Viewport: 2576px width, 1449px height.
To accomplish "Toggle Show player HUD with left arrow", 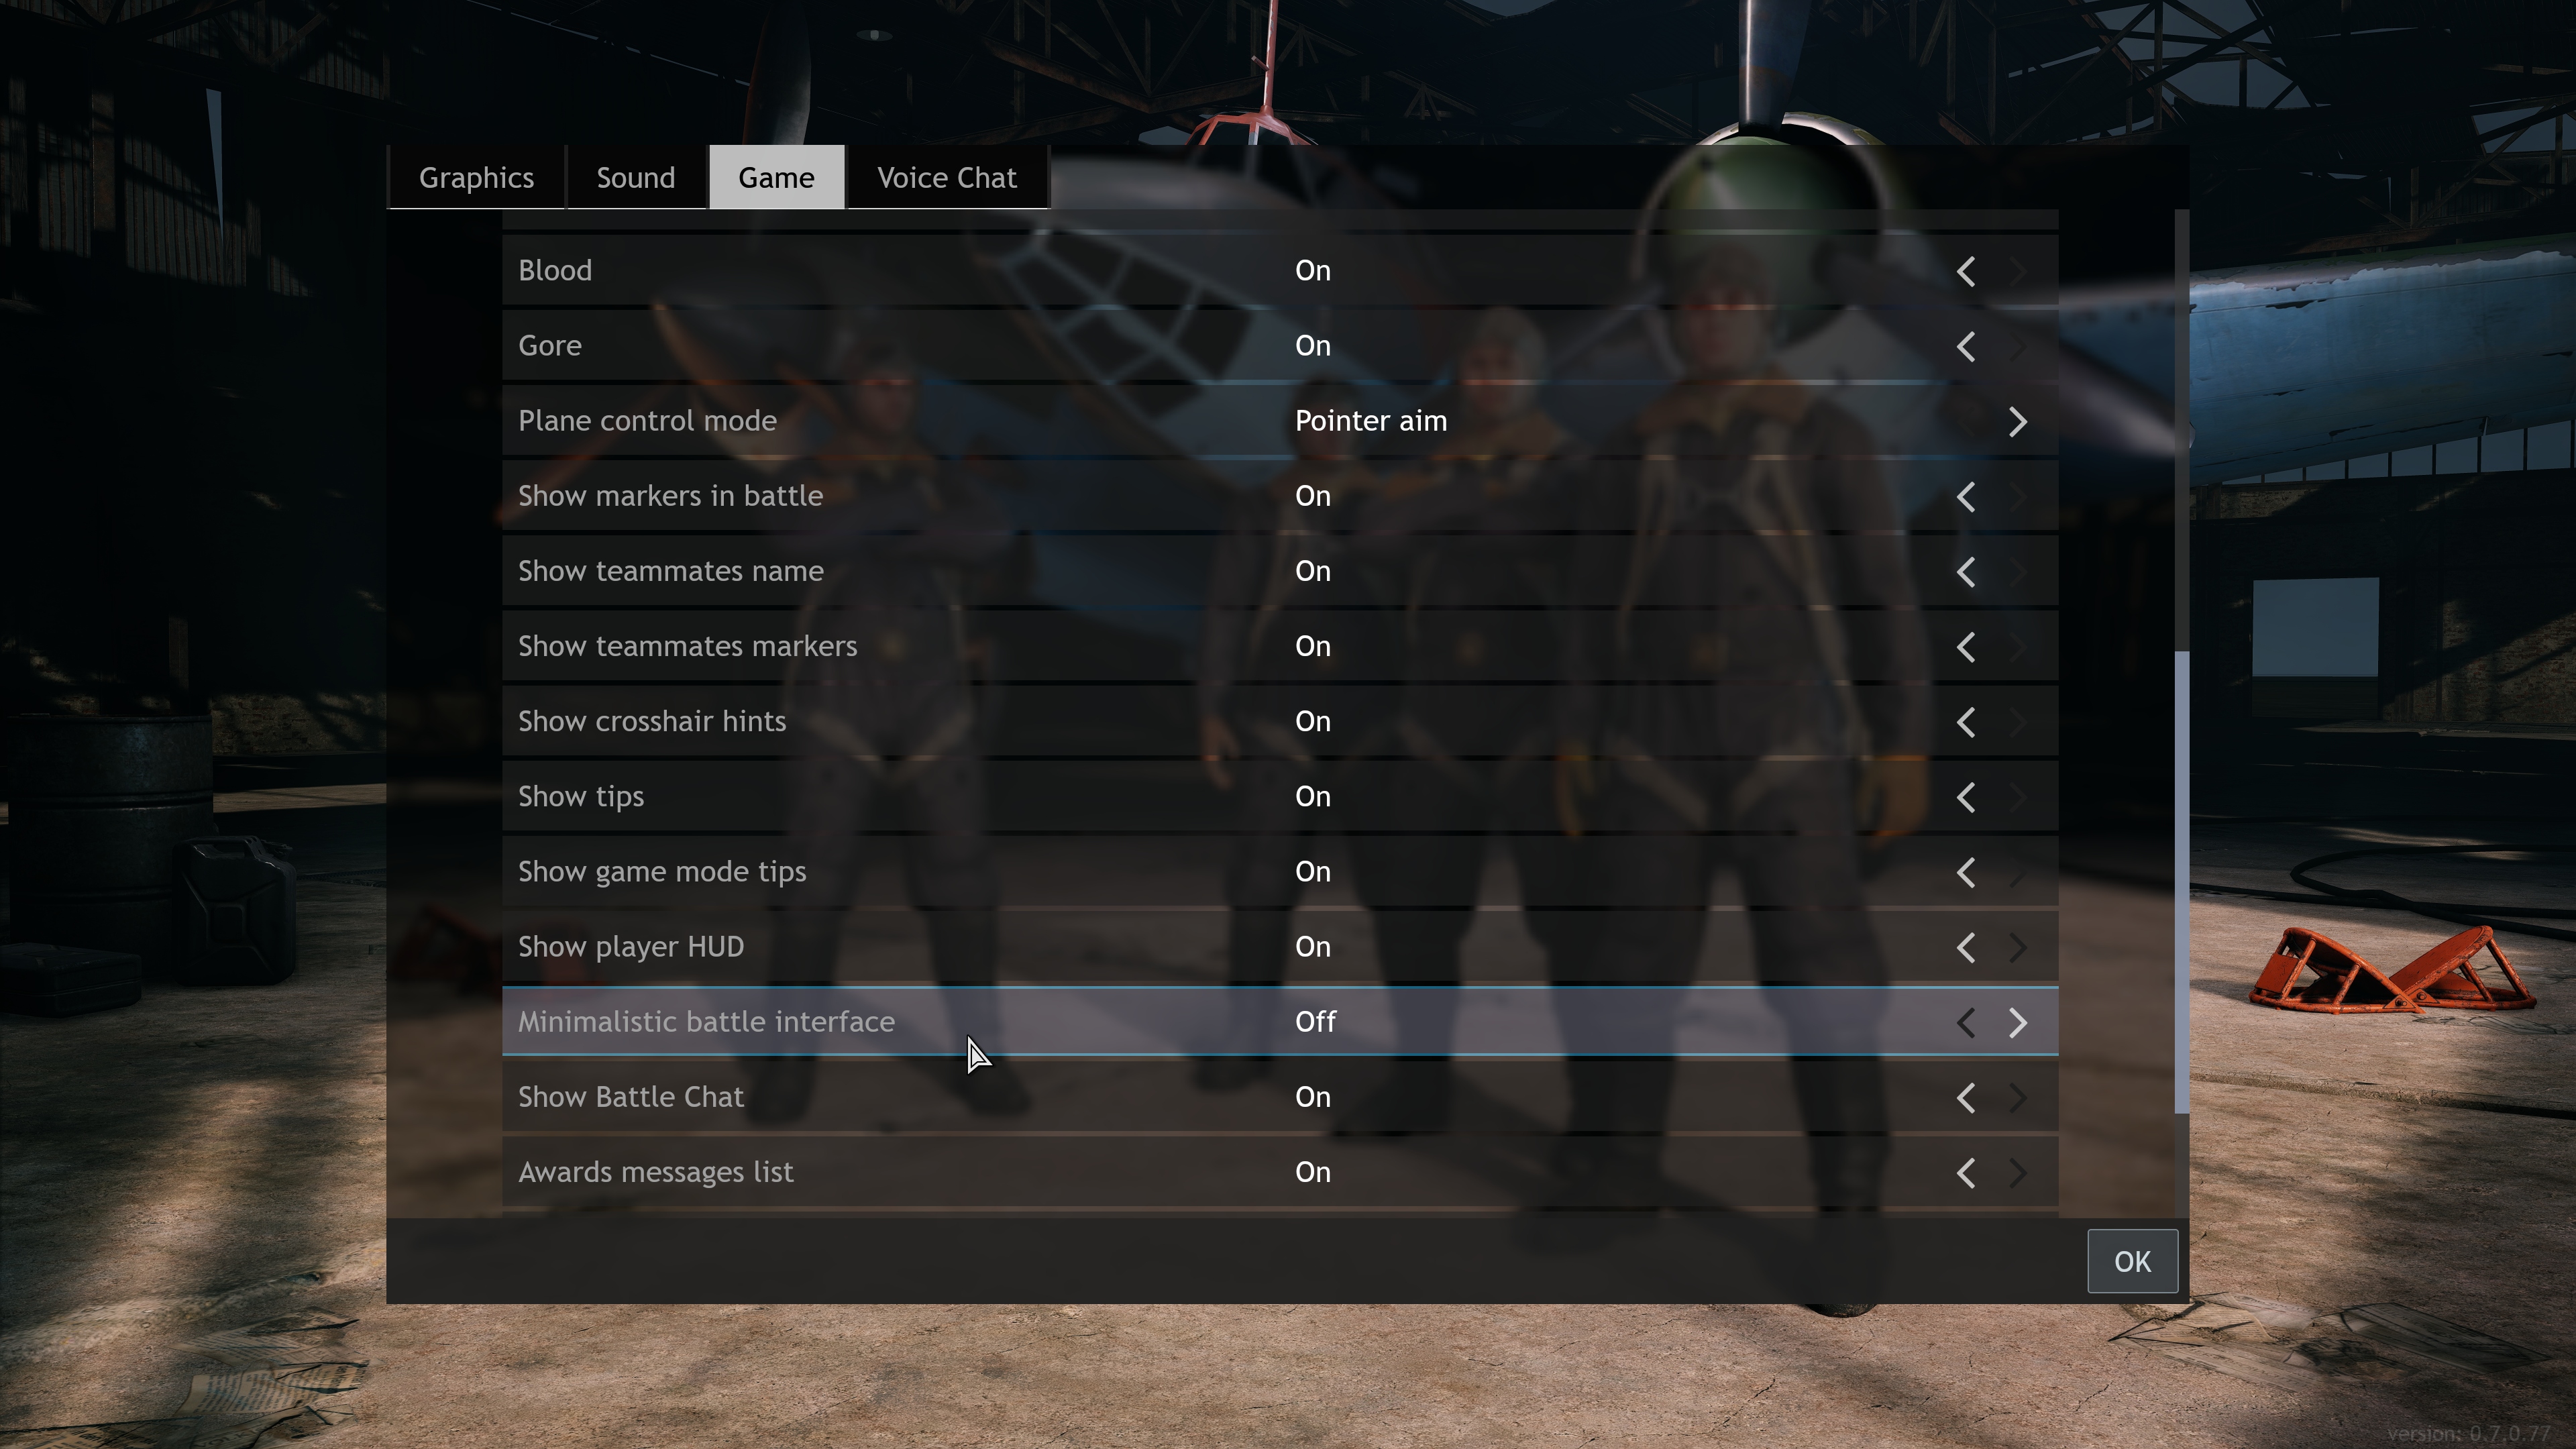I will pos(1966,947).
